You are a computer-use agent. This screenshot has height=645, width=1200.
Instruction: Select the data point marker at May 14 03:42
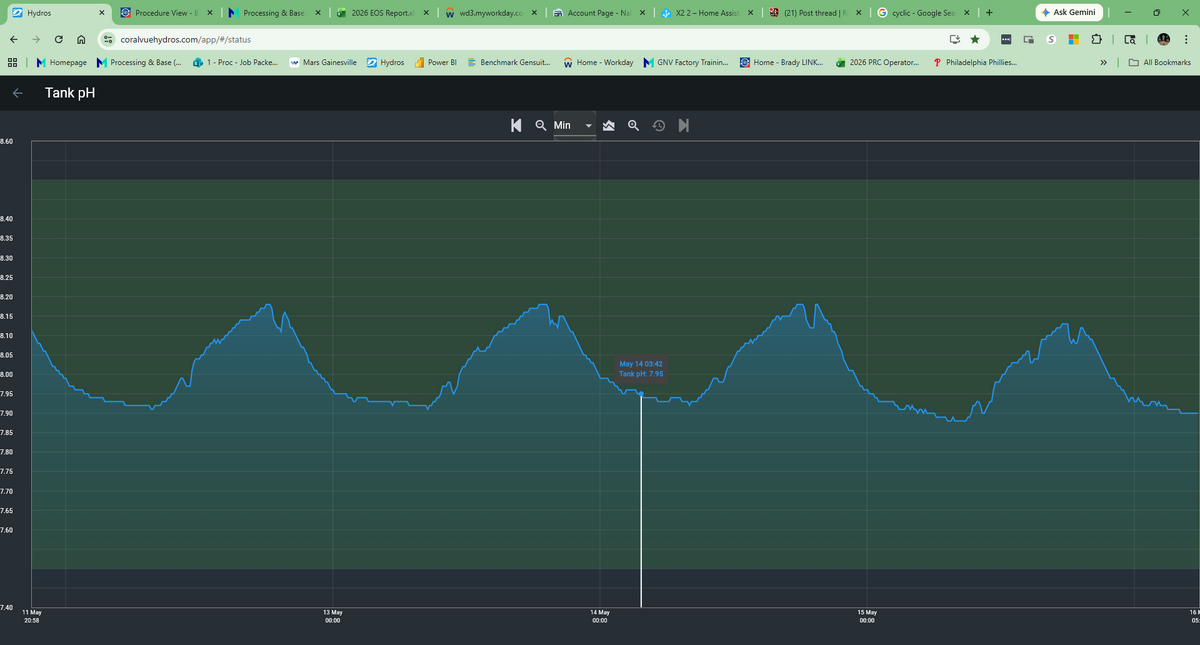[x=641, y=394]
